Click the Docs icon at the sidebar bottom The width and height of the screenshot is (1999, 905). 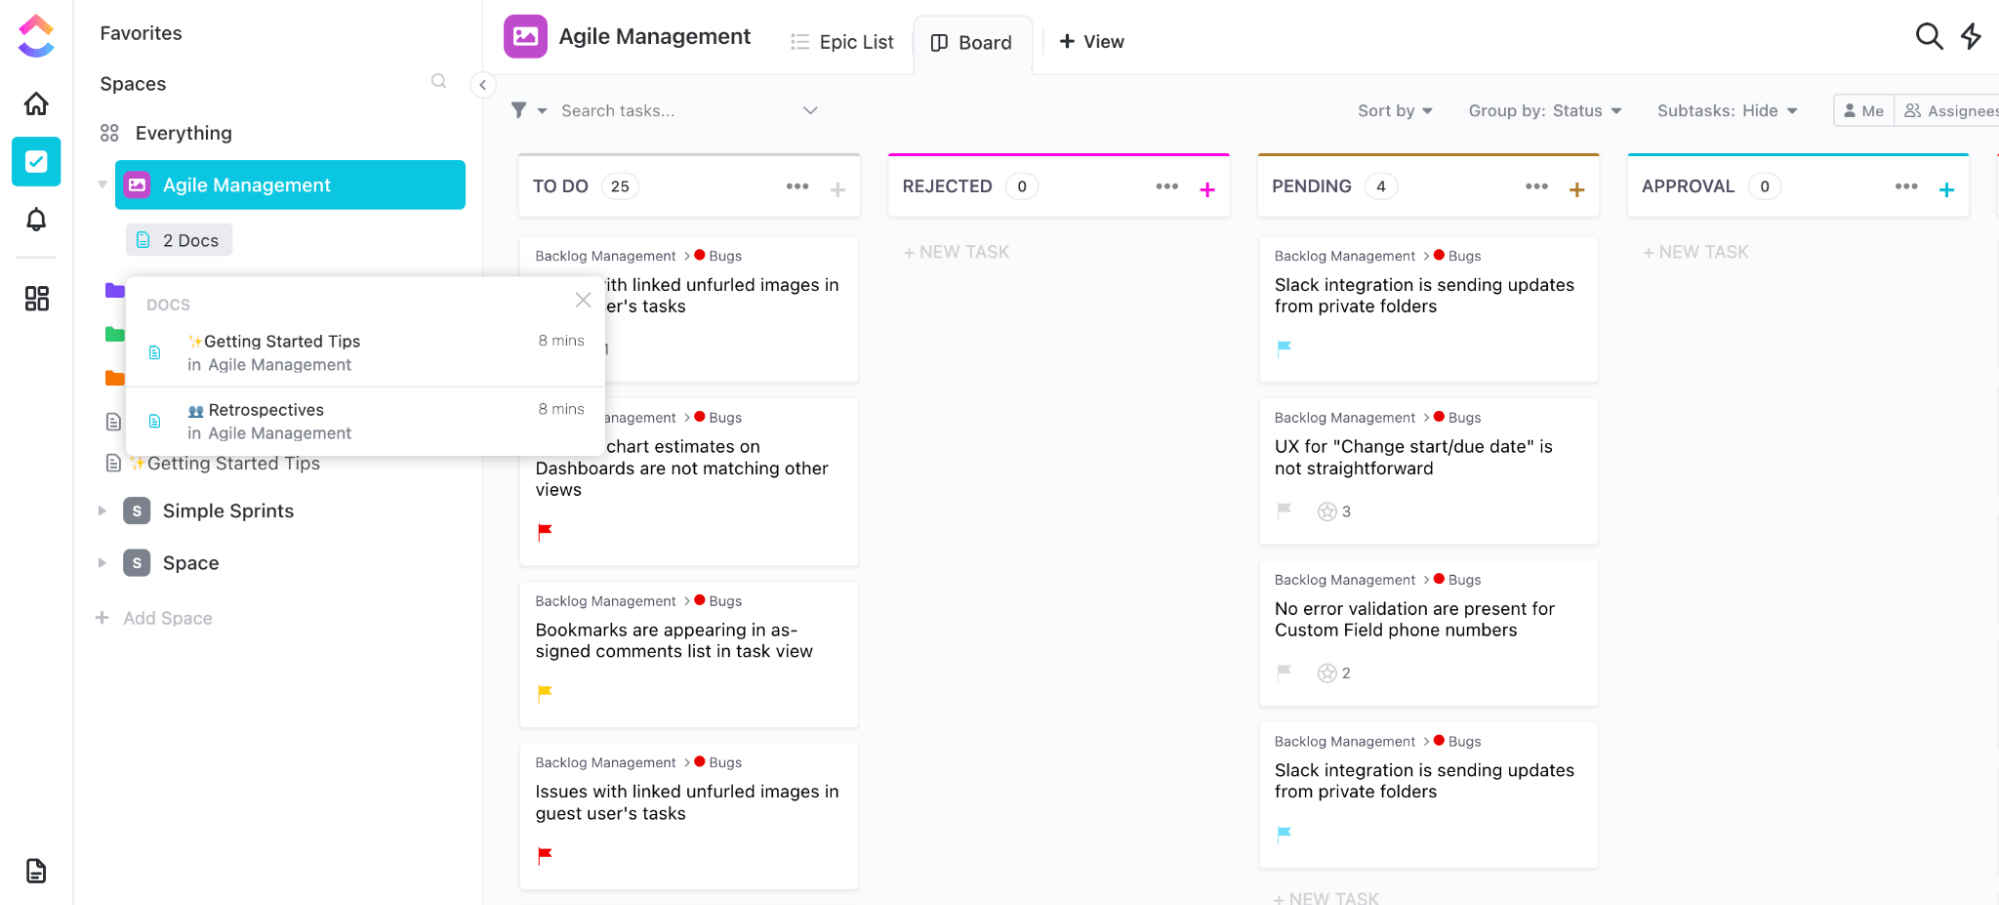(36, 871)
